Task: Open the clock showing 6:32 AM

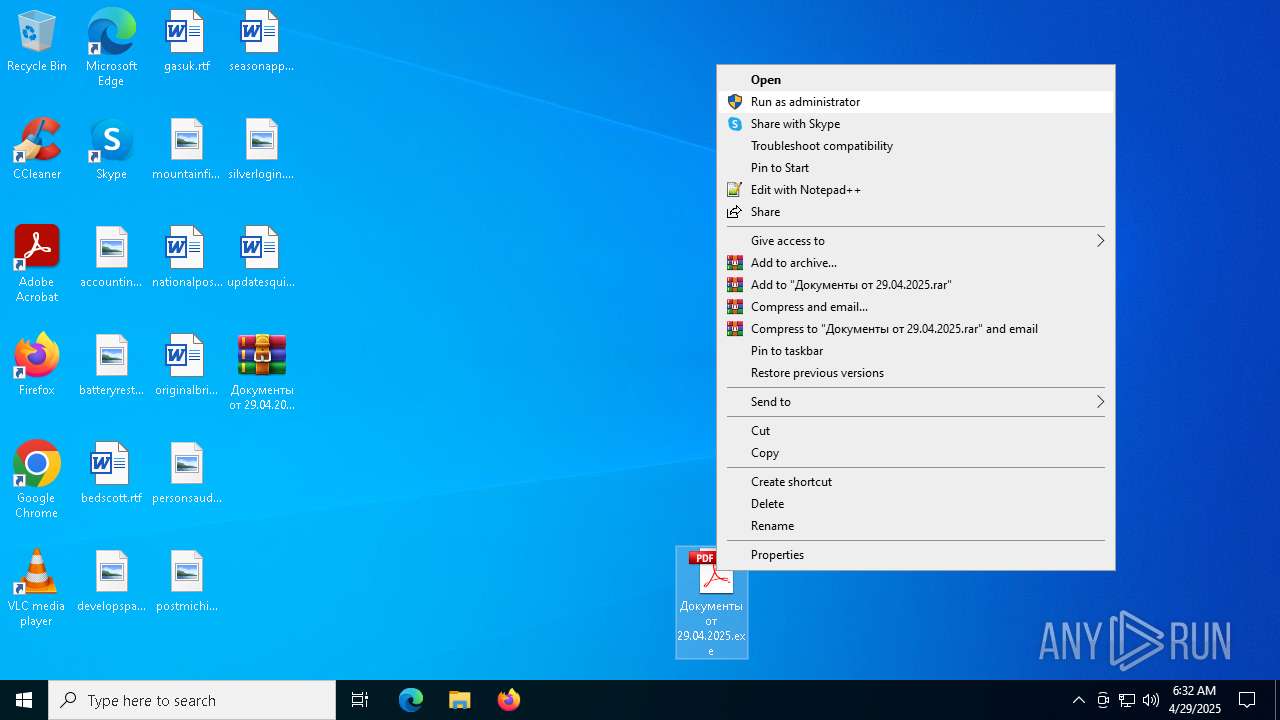Action: pyautogui.click(x=1195, y=700)
